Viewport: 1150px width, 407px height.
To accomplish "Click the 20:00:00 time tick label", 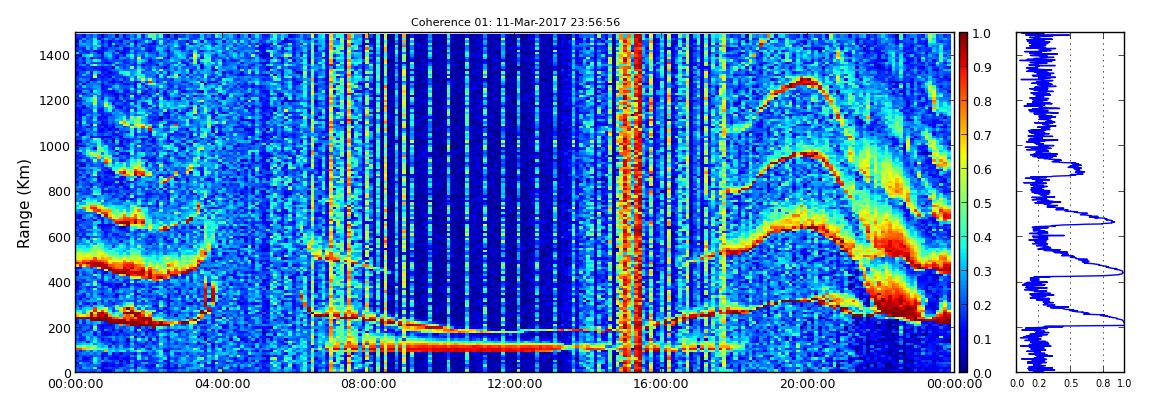I will point(806,384).
